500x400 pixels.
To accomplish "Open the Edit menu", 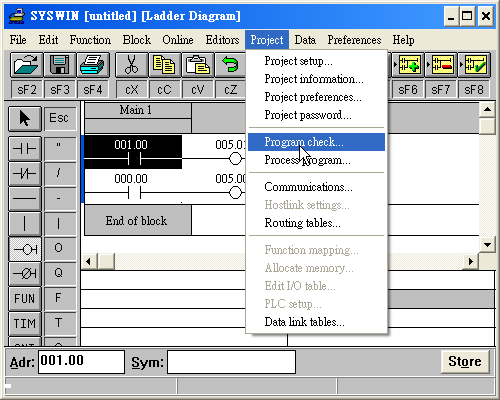I will [x=48, y=40].
